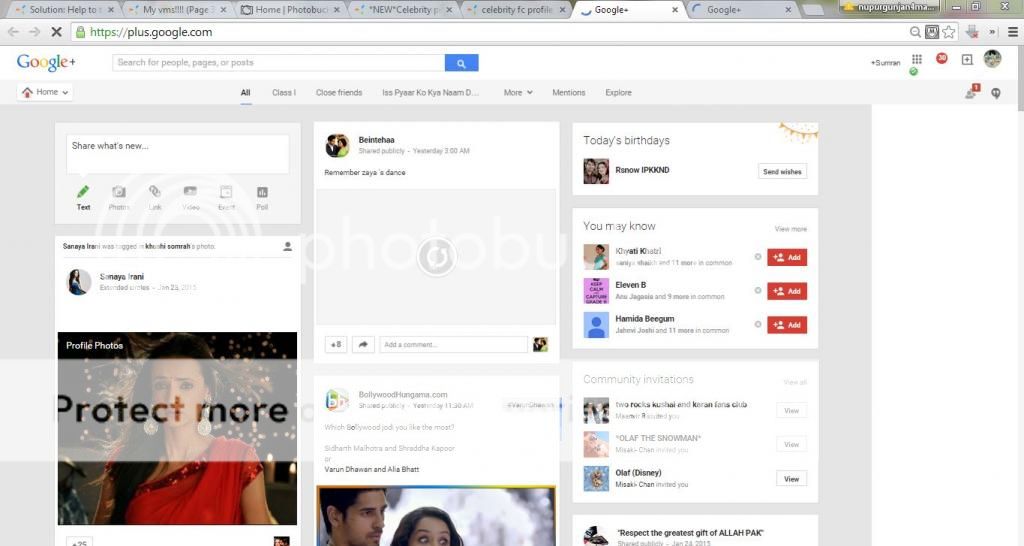Click +8 button on Beintehaa post
The width and height of the screenshot is (1024, 546).
click(336, 345)
